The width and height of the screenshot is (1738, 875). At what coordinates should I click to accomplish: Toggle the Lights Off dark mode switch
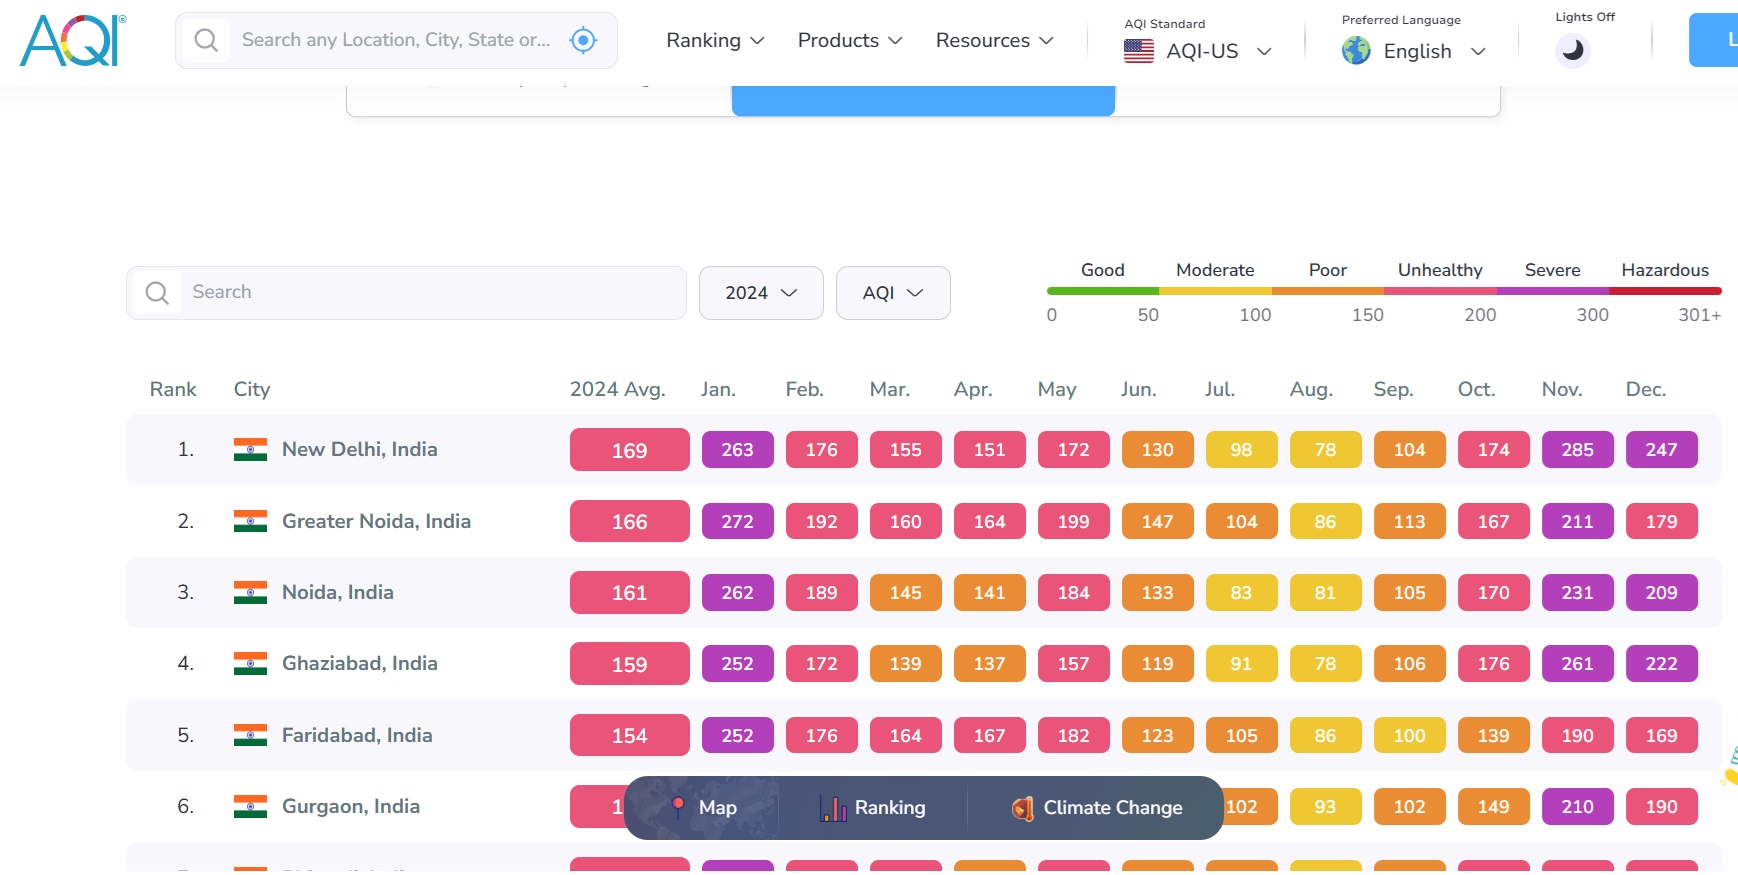click(1572, 50)
